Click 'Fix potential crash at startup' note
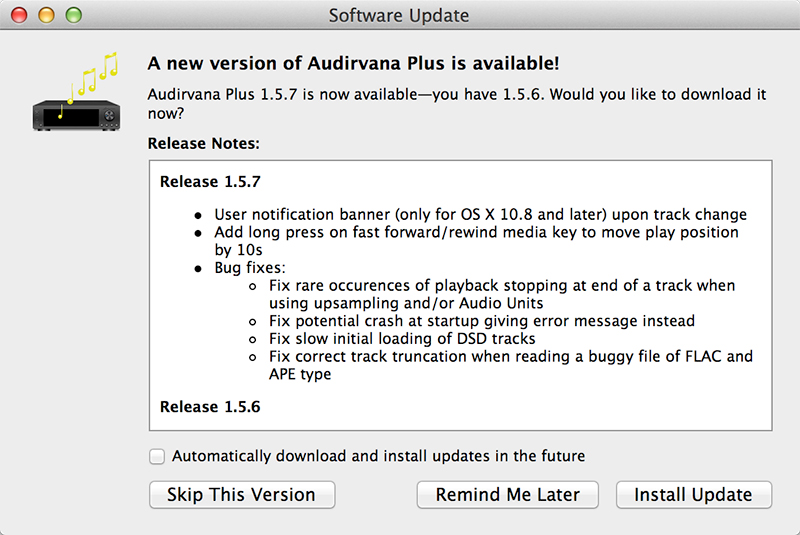Viewport: 800px width, 535px height. 482,321
